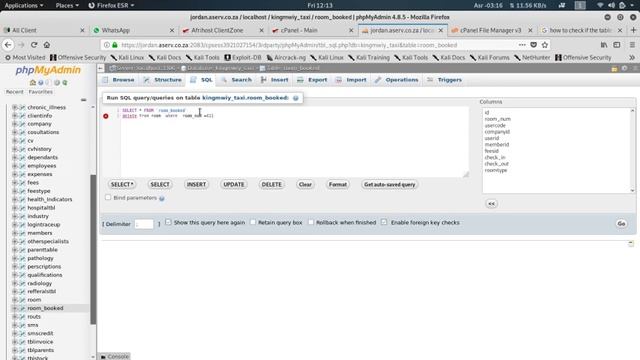Image resolution: width=640 pixels, height=360 pixels.
Task: Toggle Rollback when finished checkbox
Action: [x=311, y=222]
